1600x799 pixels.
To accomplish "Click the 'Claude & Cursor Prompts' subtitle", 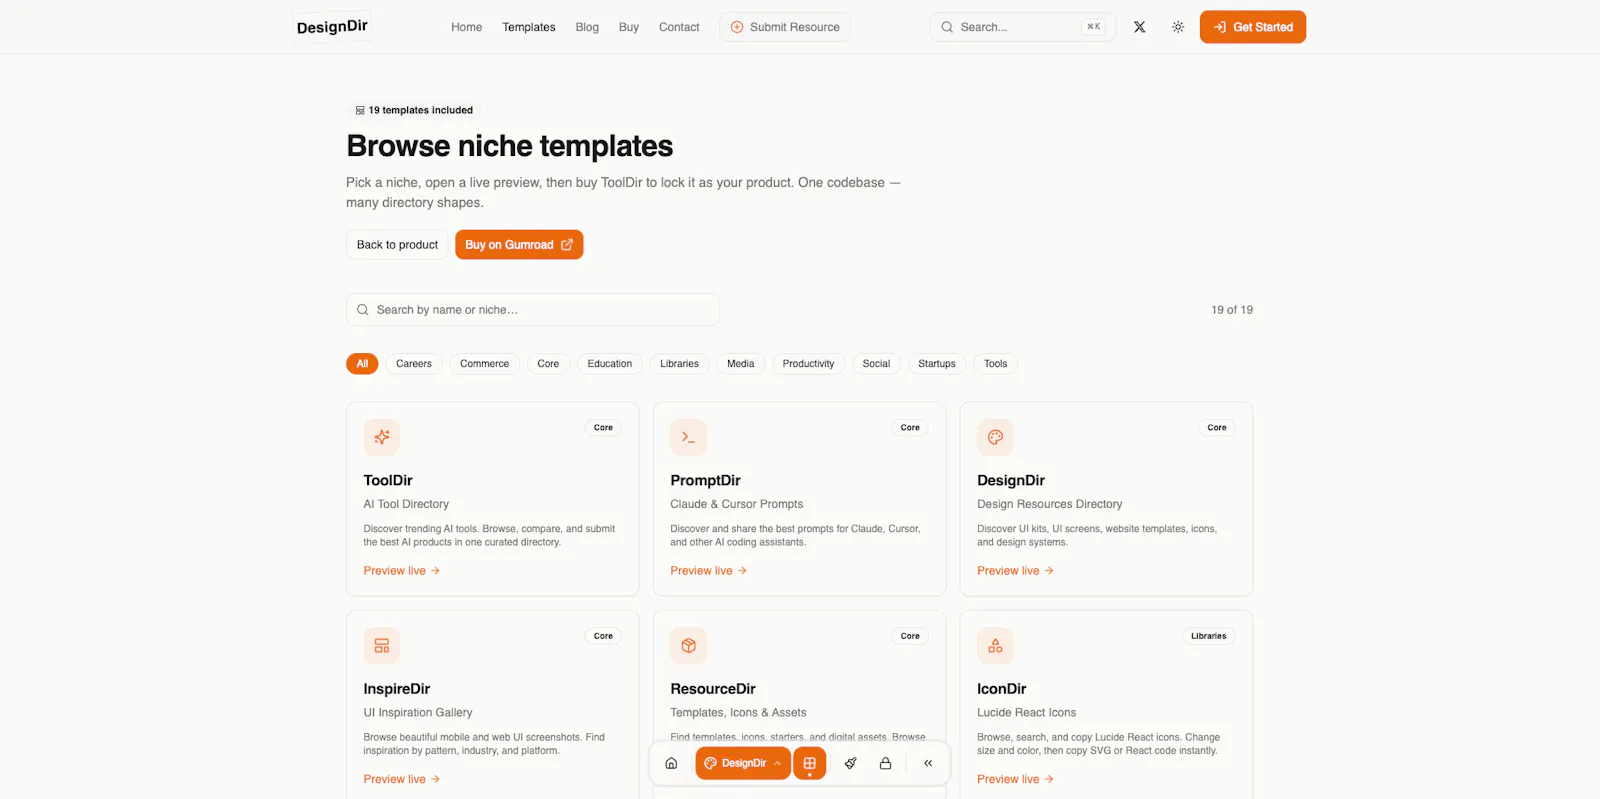I will (x=736, y=504).
